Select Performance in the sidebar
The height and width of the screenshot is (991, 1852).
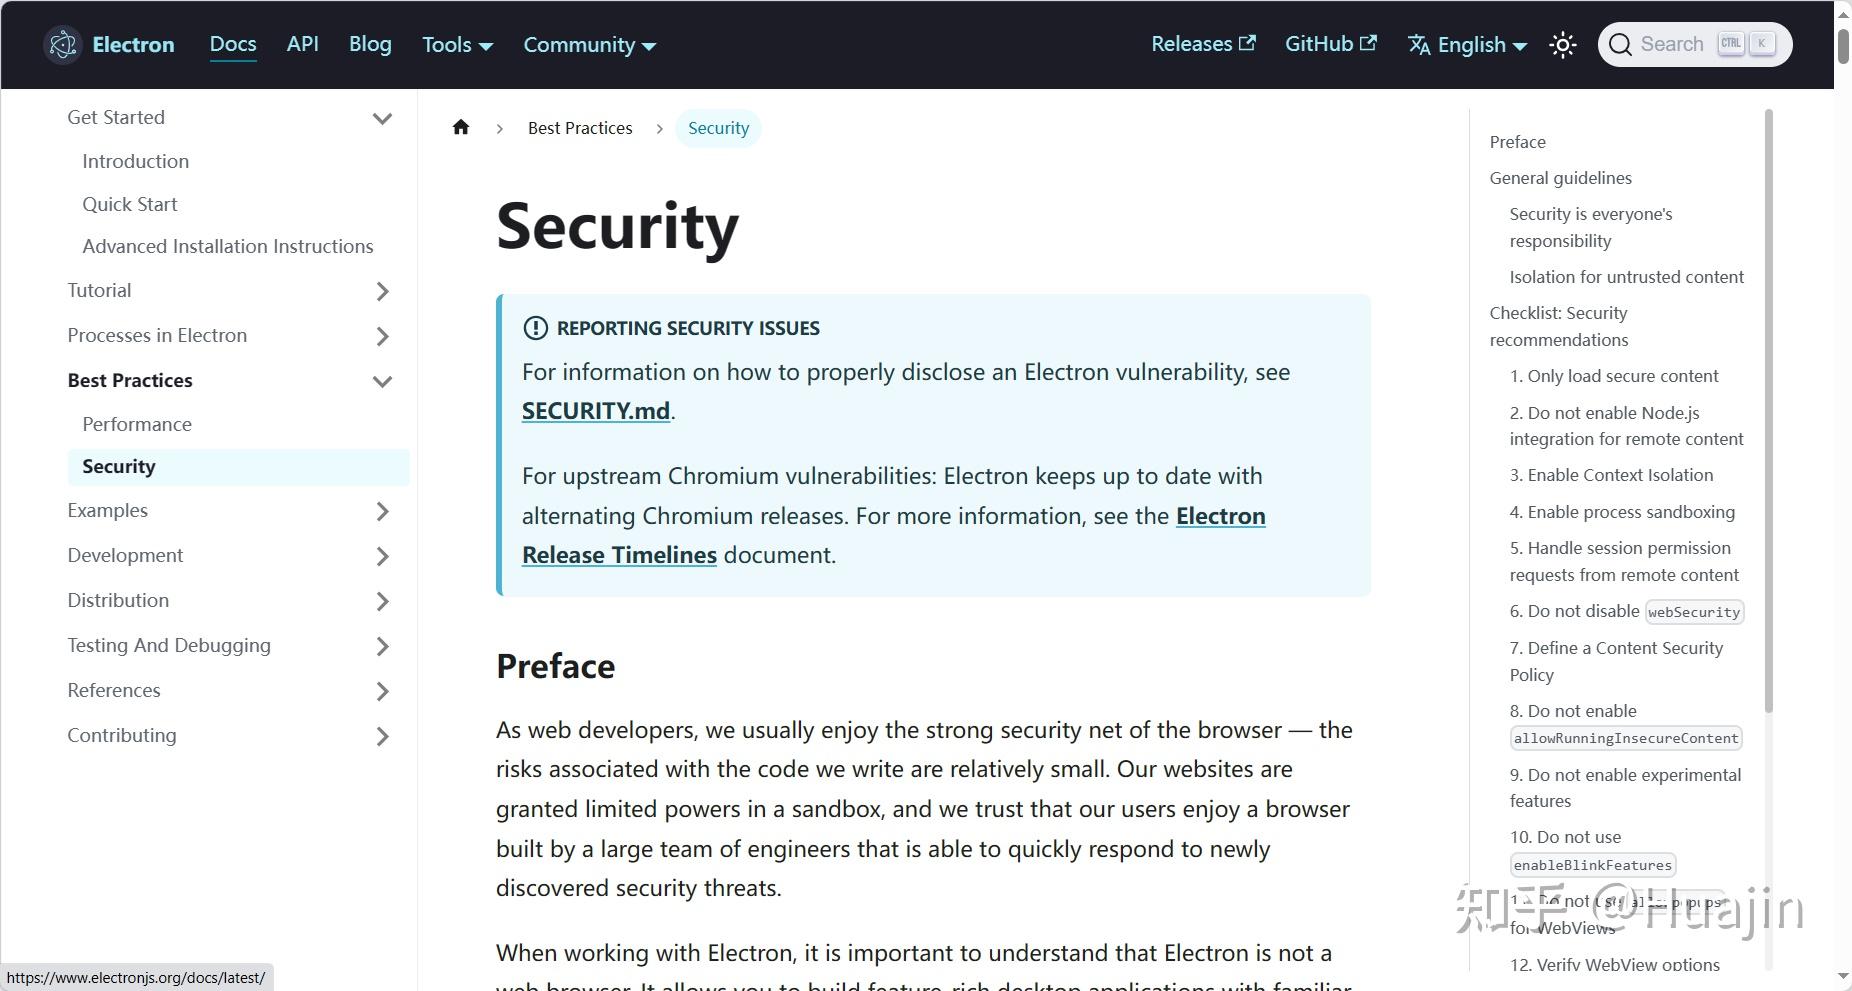click(137, 424)
